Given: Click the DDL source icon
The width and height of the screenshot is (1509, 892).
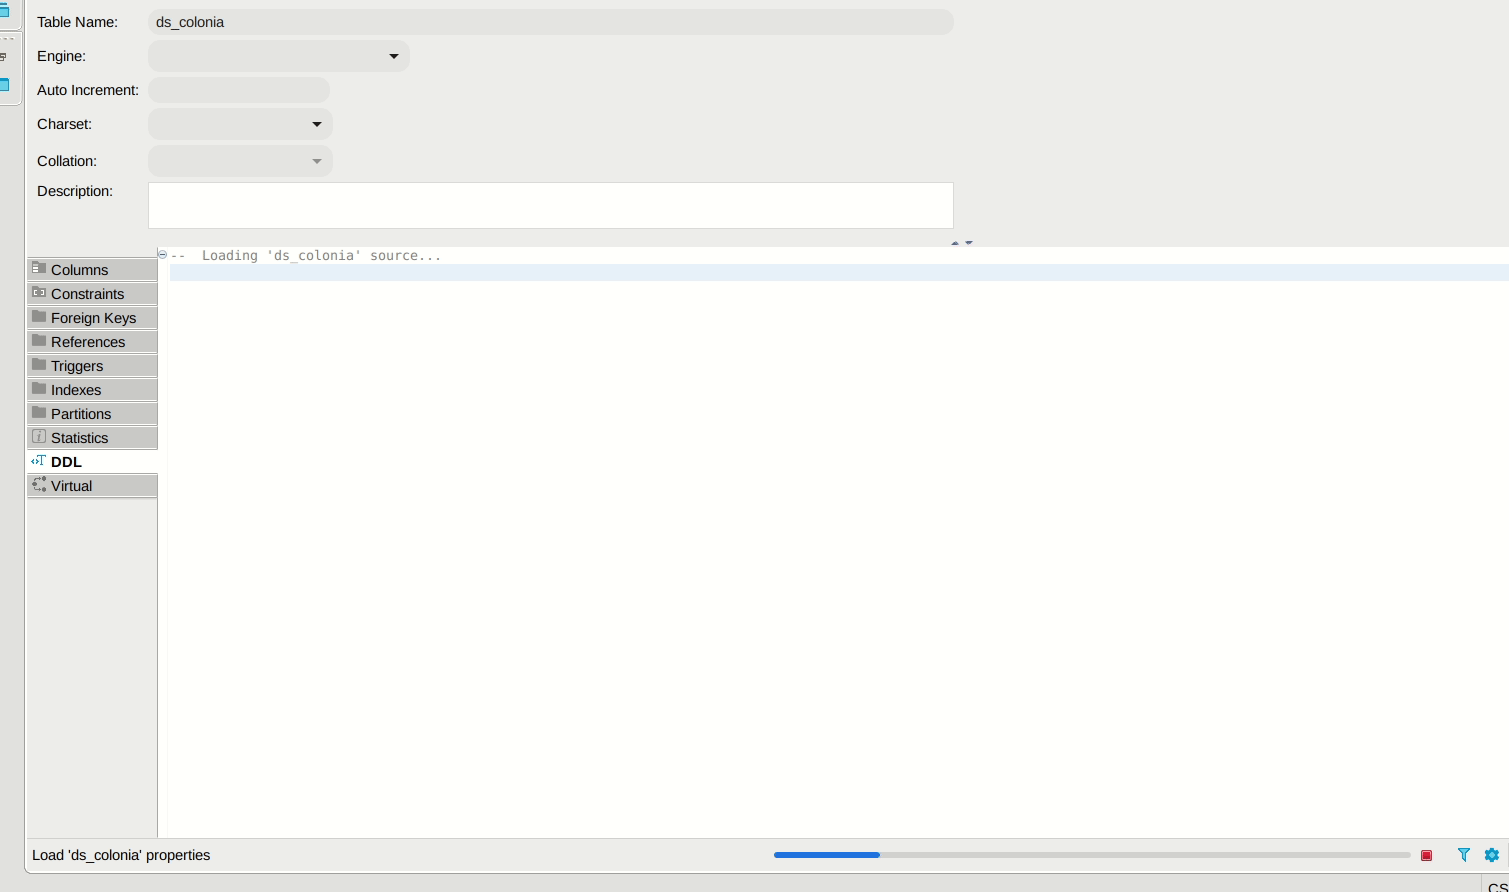Looking at the screenshot, I should click(x=39, y=460).
